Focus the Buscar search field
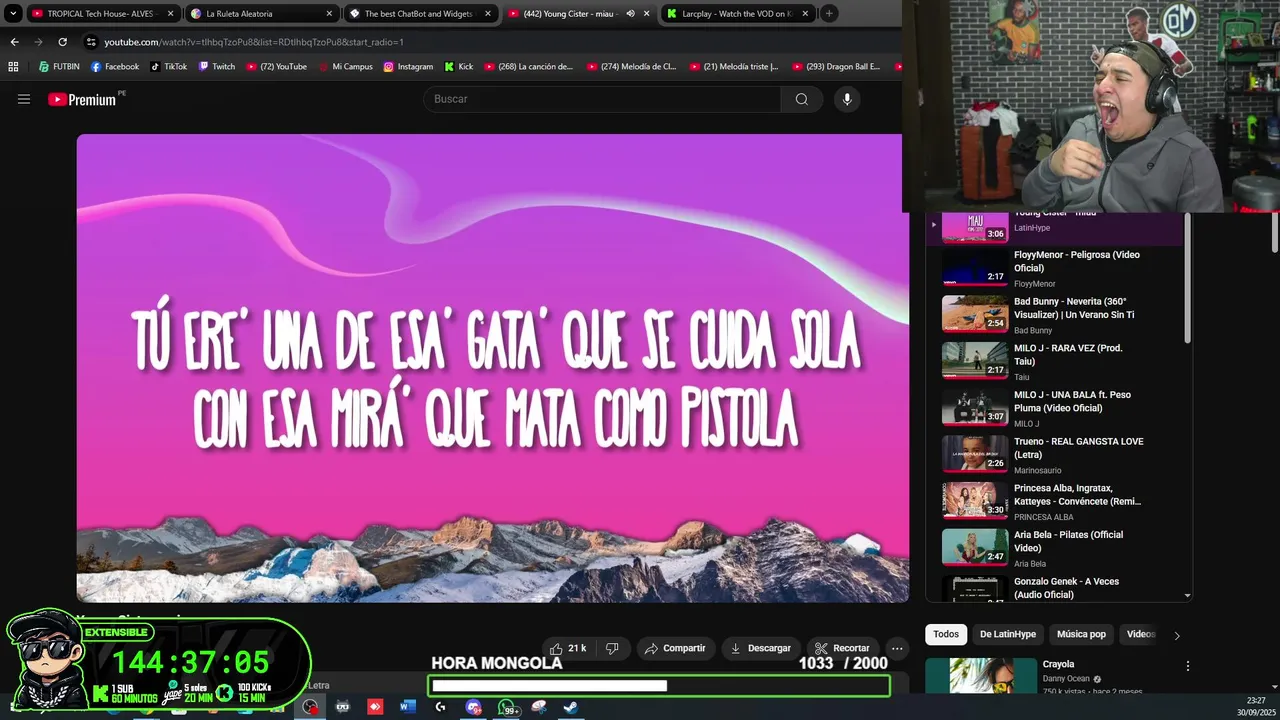The width and height of the screenshot is (1280, 720). 602,99
